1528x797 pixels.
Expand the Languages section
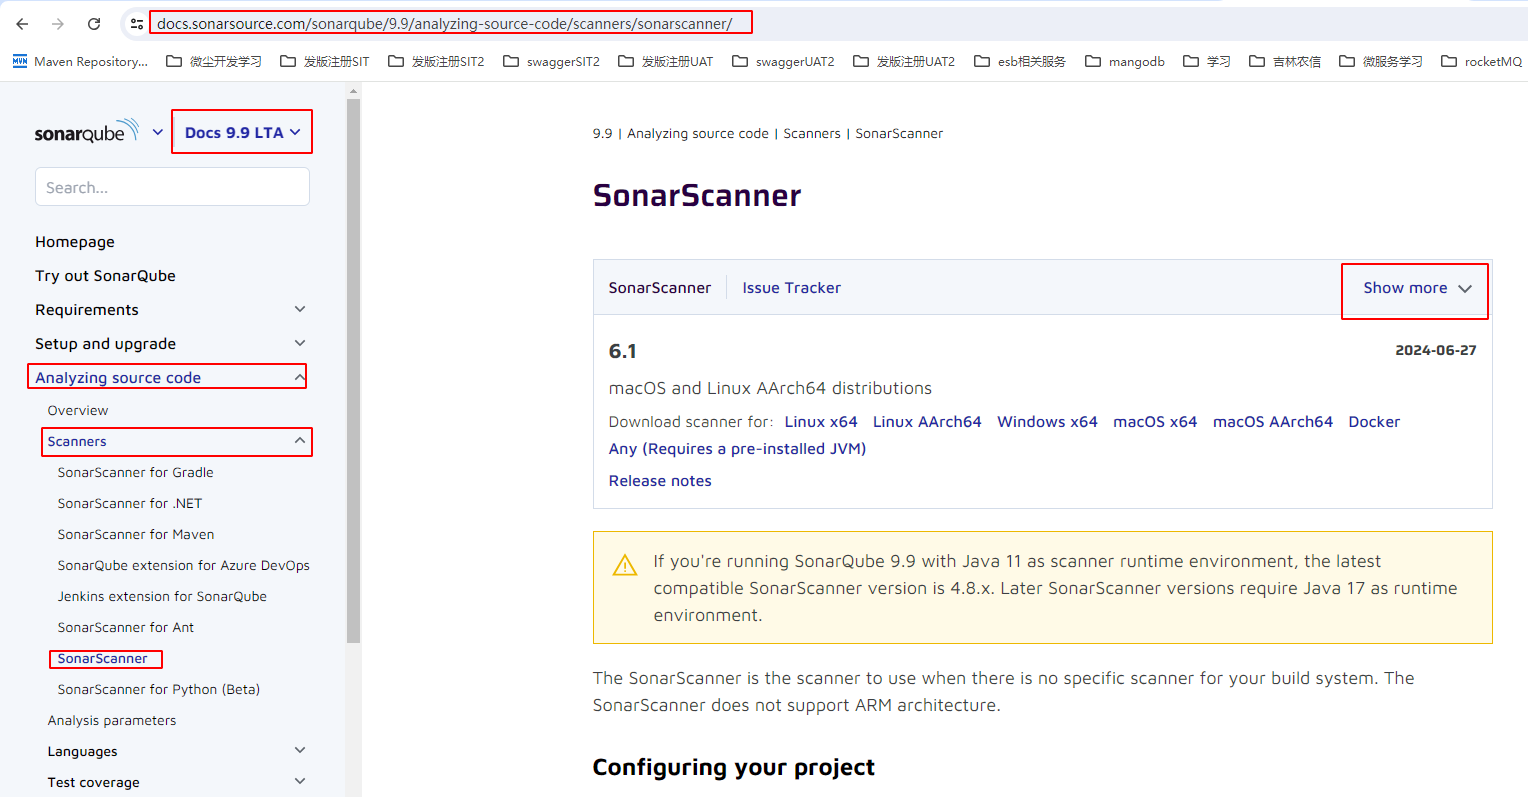point(300,751)
